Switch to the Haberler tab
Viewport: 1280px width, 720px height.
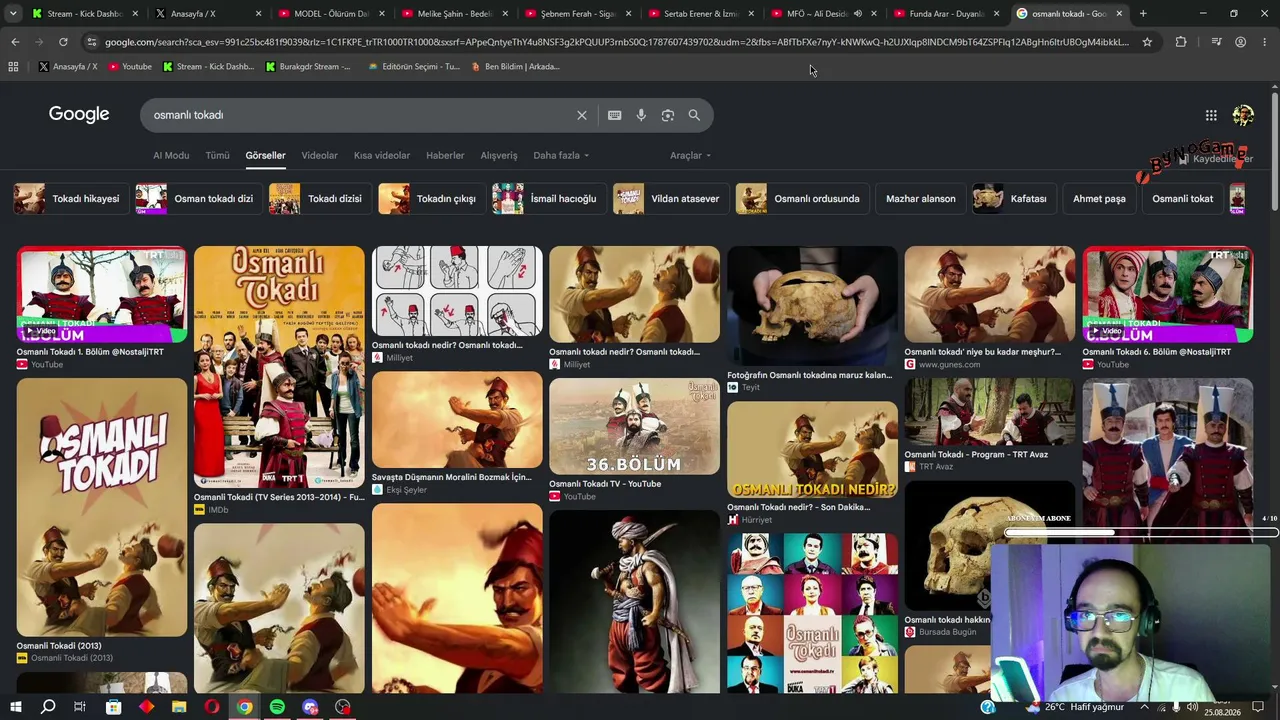click(445, 156)
